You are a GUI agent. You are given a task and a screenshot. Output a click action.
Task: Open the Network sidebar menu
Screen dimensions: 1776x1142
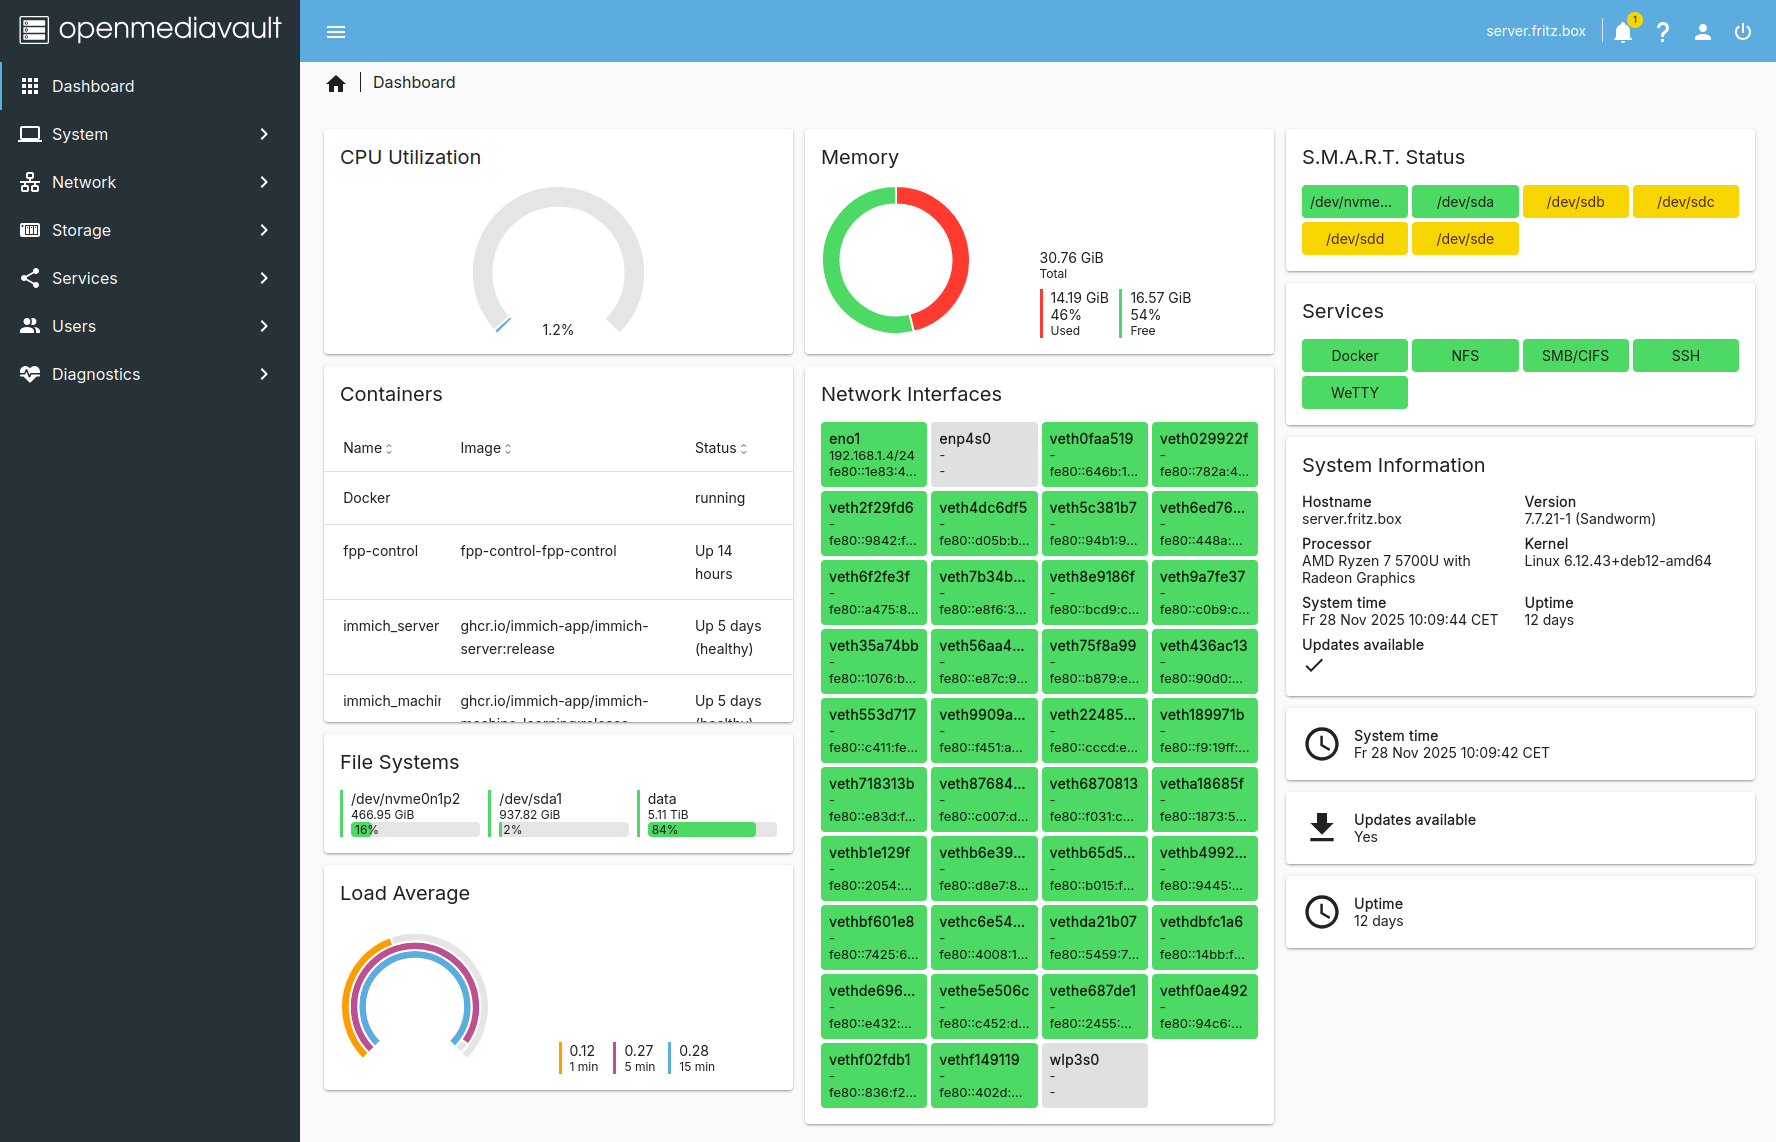pos(150,182)
